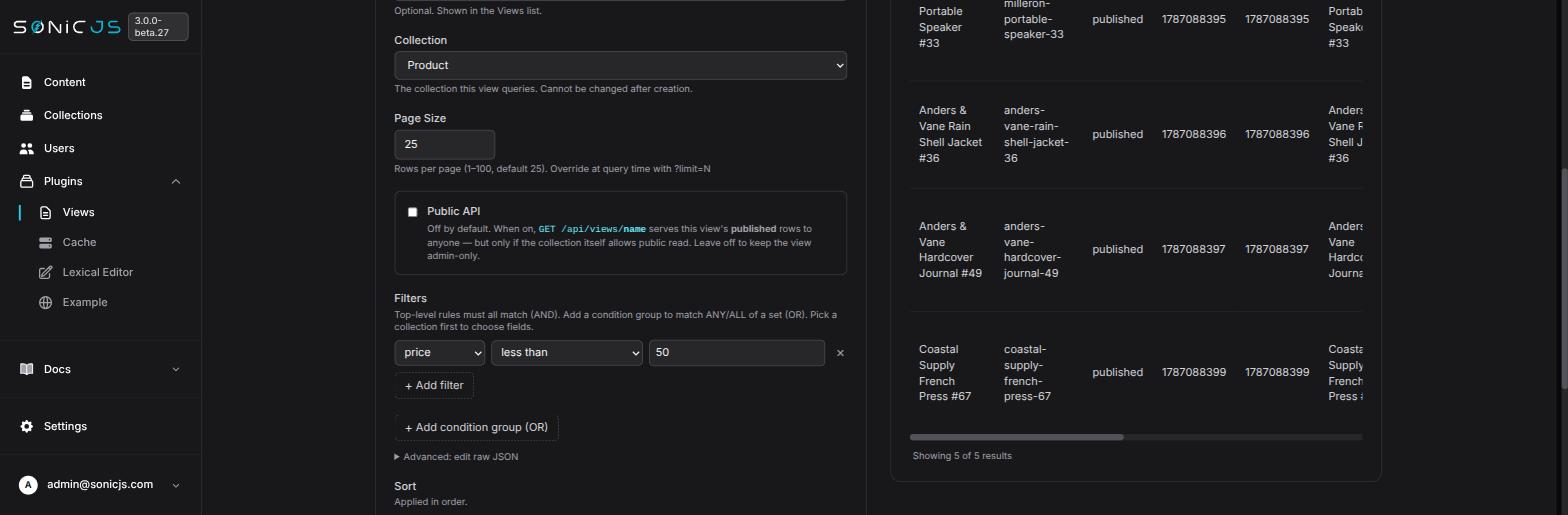1568x515 pixels.
Task: Open the price field dropdown
Action: (439, 352)
